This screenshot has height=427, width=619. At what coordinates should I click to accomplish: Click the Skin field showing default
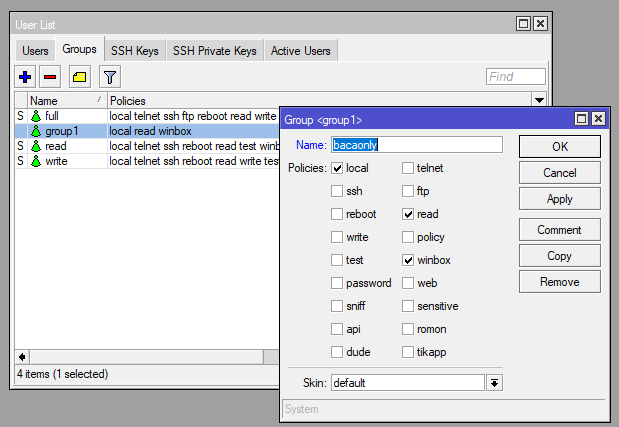click(408, 383)
